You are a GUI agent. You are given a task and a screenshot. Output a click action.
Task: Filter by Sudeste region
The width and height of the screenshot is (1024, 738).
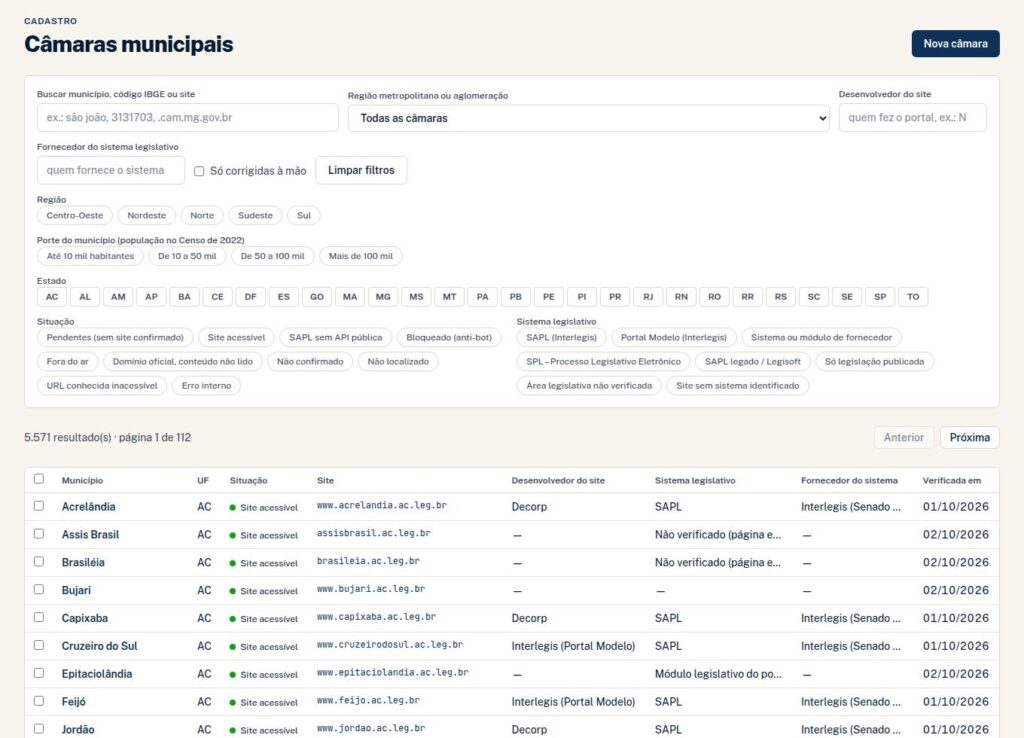(x=255, y=216)
